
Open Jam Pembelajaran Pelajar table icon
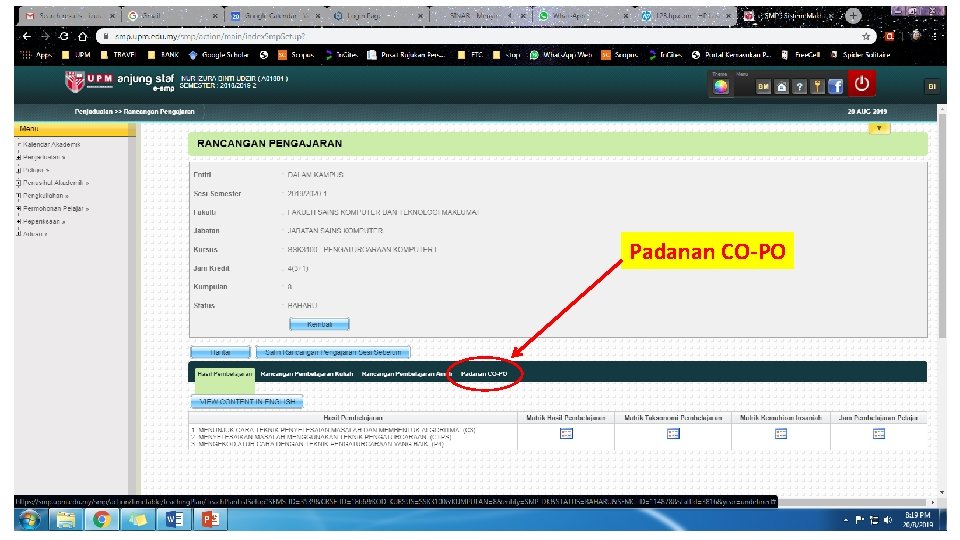pos(879,433)
